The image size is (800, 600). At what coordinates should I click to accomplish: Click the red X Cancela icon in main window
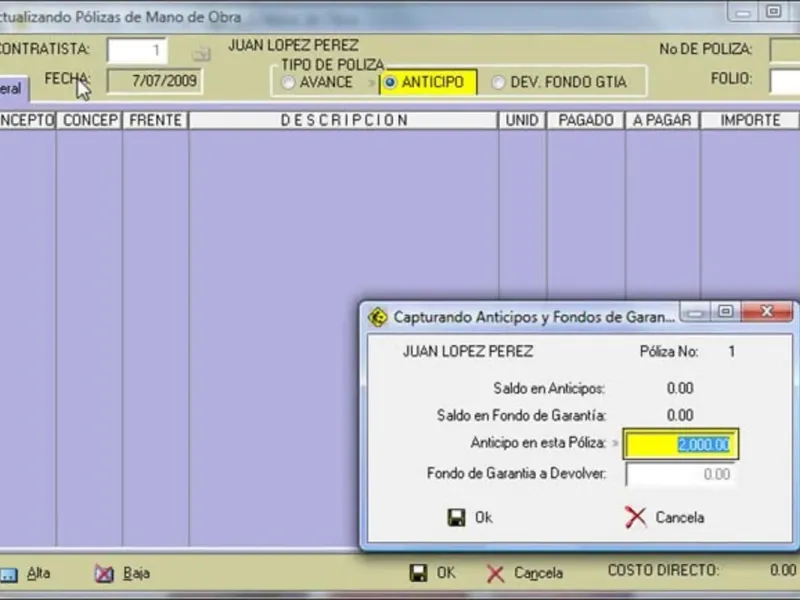495,574
